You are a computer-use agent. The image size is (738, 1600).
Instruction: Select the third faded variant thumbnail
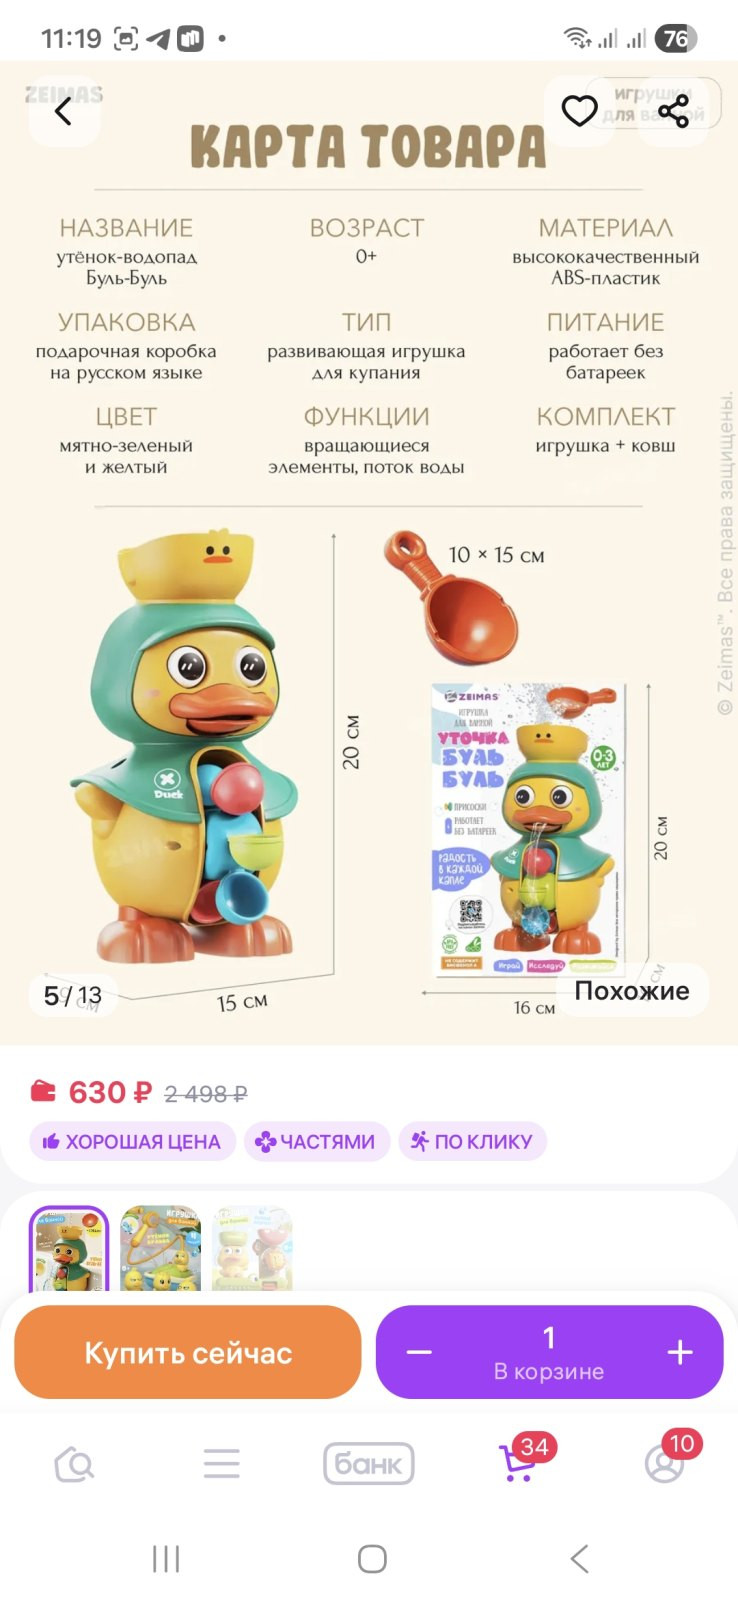pyautogui.click(x=252, y=1249)
